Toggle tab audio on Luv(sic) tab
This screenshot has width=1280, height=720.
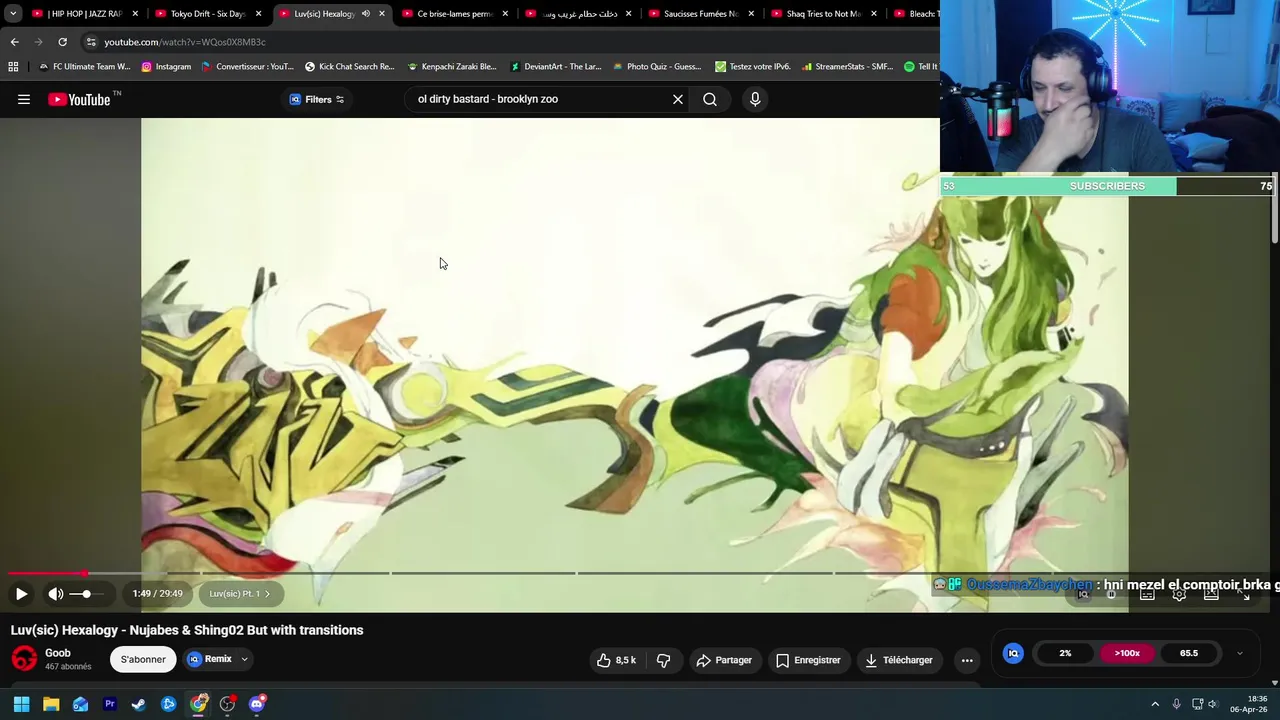(x=365, y=14)
